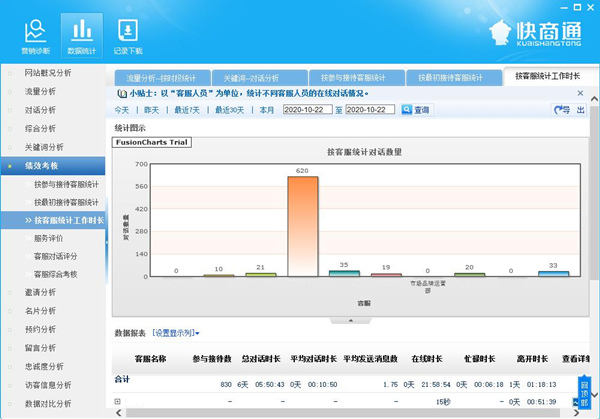This screenshot has height=419, width=600.
Task: Click the 最近7天 quick filter link
Action: pos(187,110)
